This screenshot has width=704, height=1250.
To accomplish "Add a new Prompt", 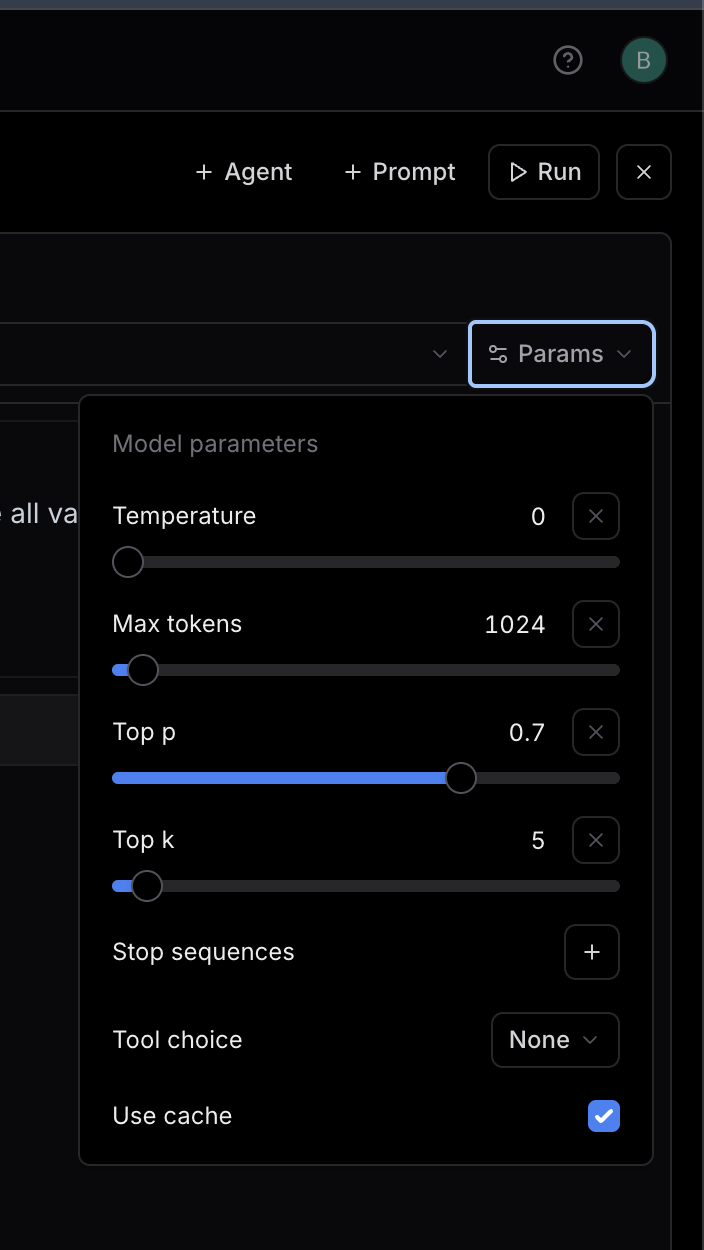I will [399, 172].
